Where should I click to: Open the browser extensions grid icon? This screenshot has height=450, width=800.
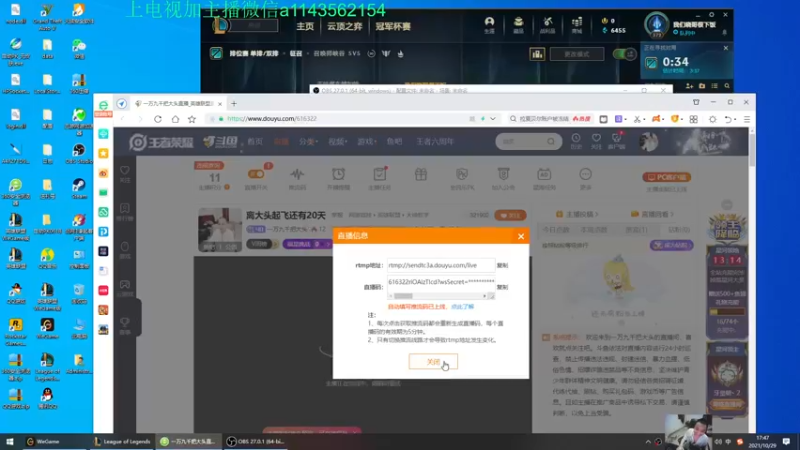(x=693, y=119)
